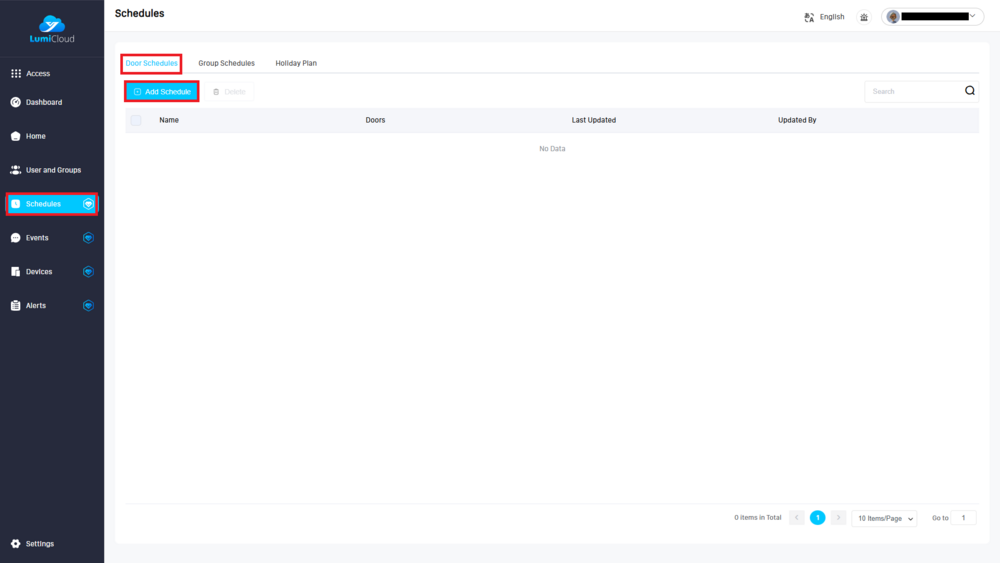Open the 10 Items/Page dropdown

884,518
